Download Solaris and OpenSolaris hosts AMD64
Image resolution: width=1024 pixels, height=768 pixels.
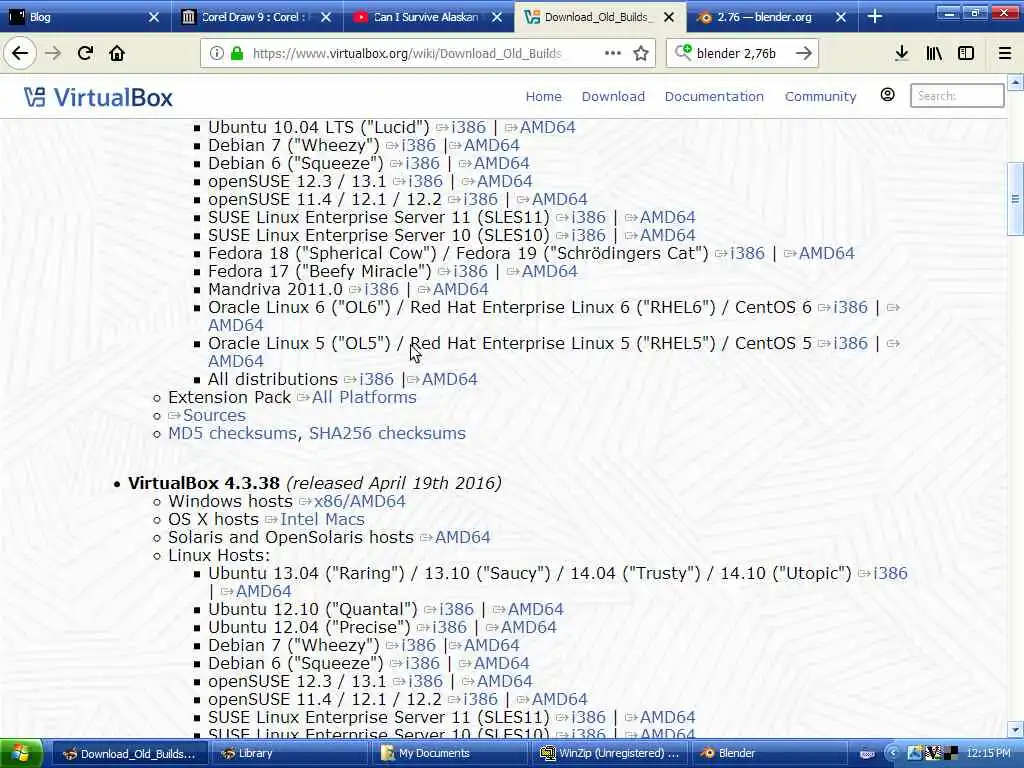[462, 537]
